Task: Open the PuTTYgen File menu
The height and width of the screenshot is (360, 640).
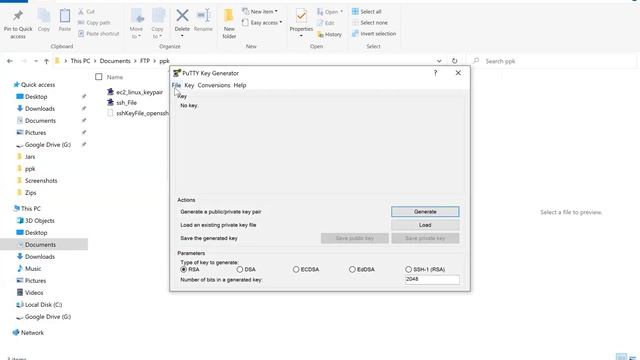Action: pyautogui.click(x=176, y=85)
